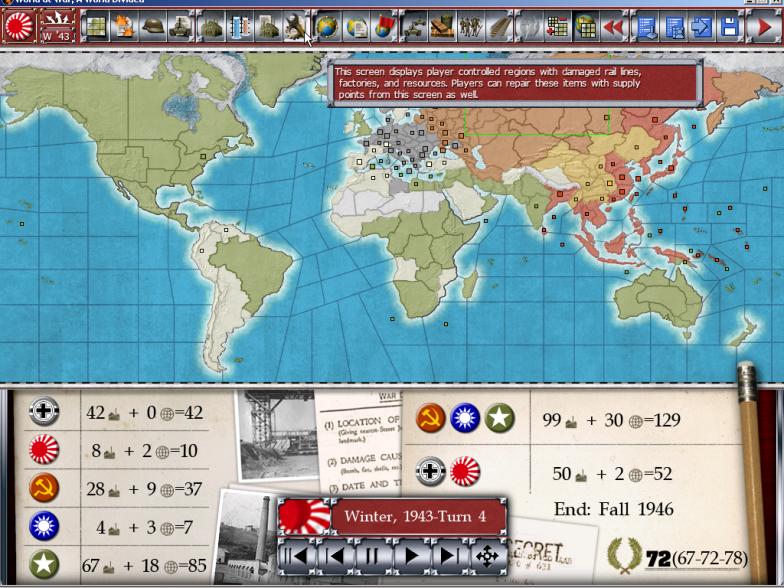Click the Japan flag icon with 8 + 2 =10
Viewport: 784px width, 588px height.
pyautogui.click(x=44, y=449)
